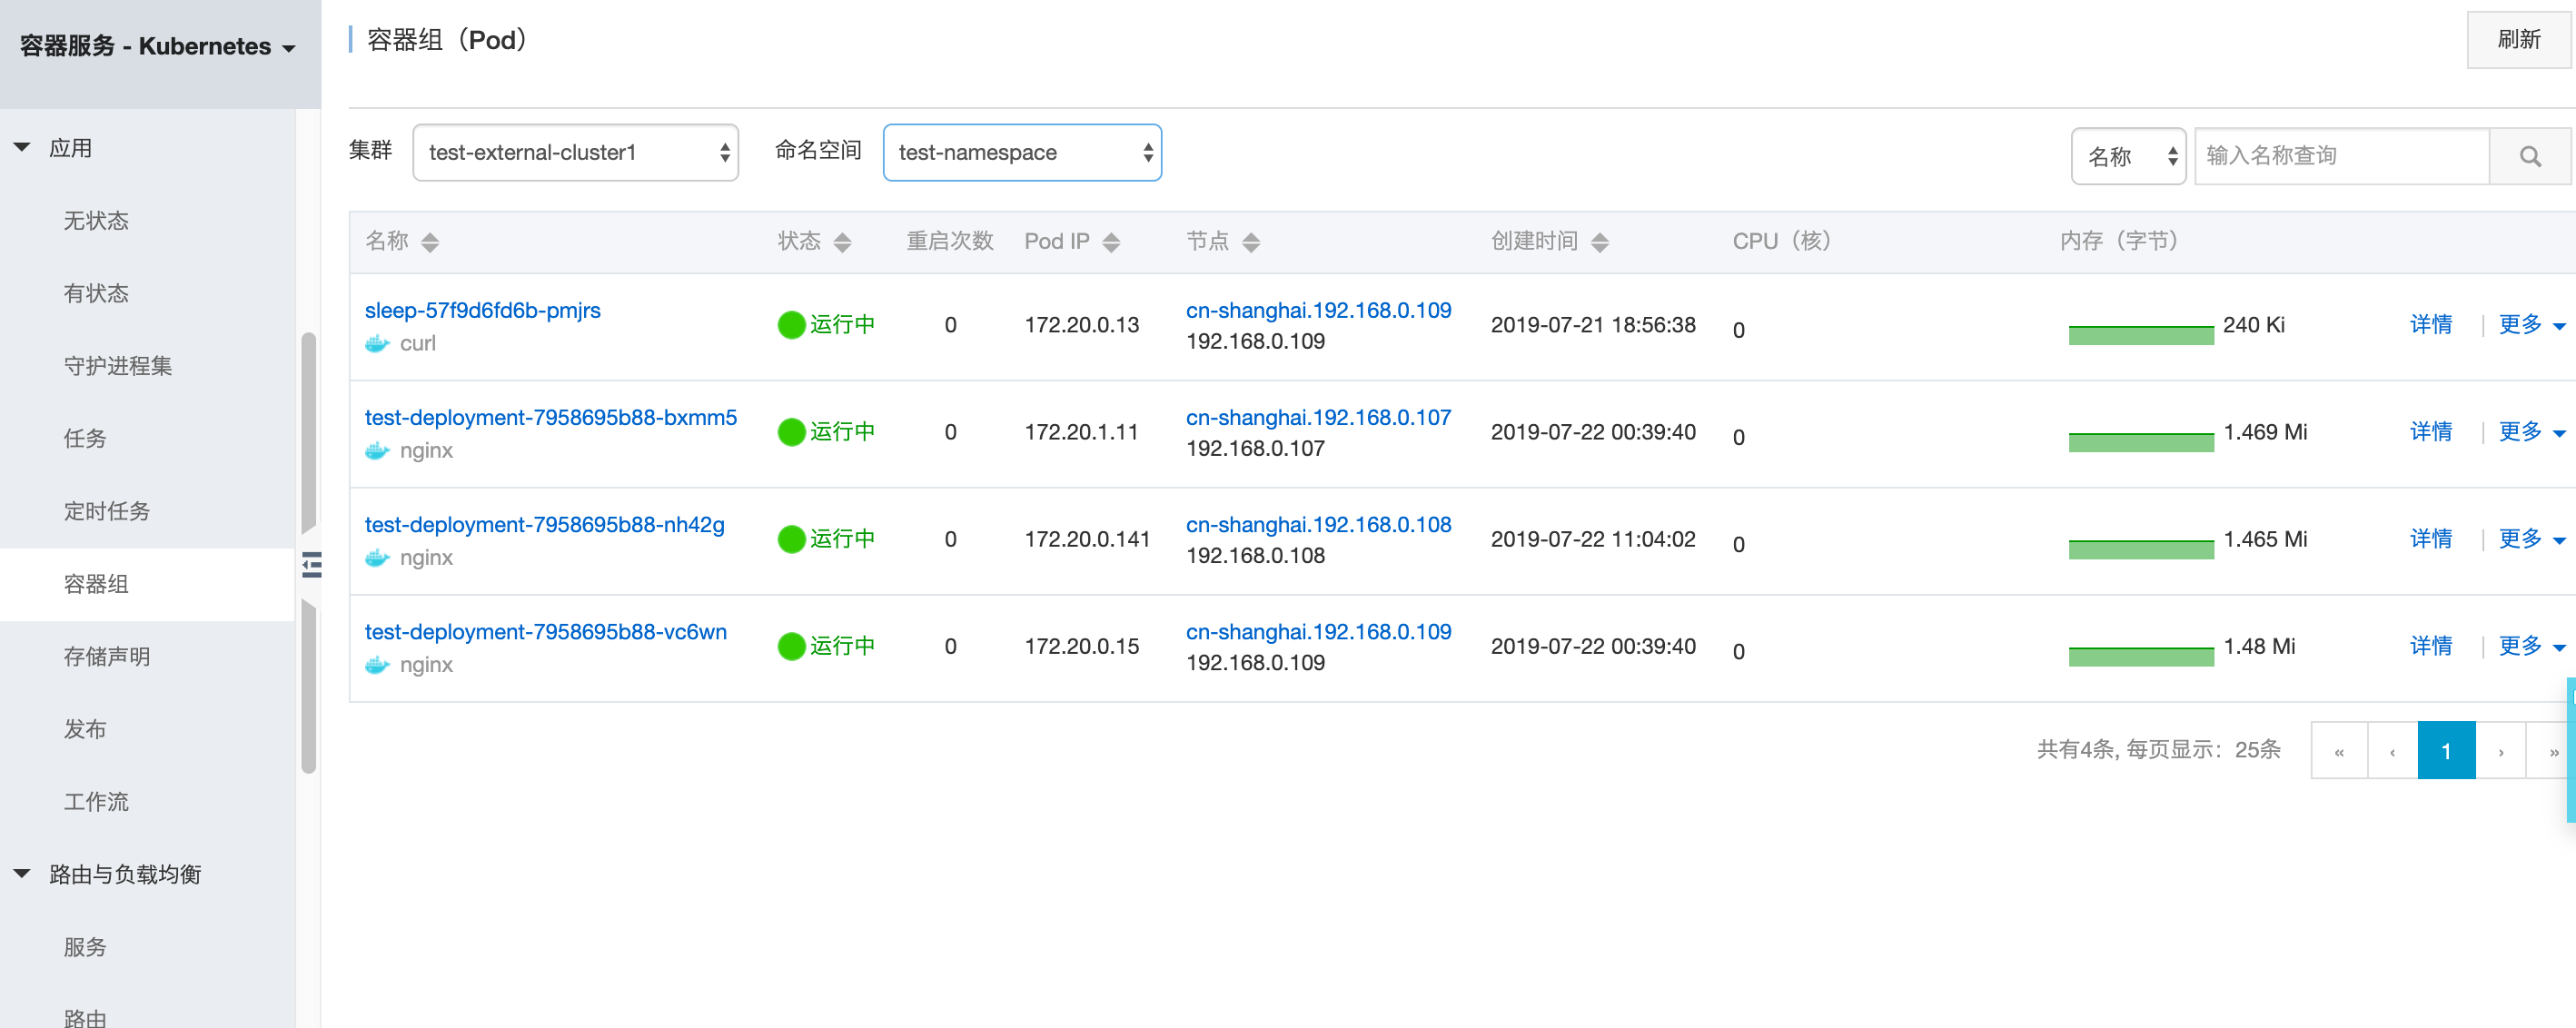Click docker icon beside curl container
This screenshot has height=1028, width=2576.
tap(377, 344)
